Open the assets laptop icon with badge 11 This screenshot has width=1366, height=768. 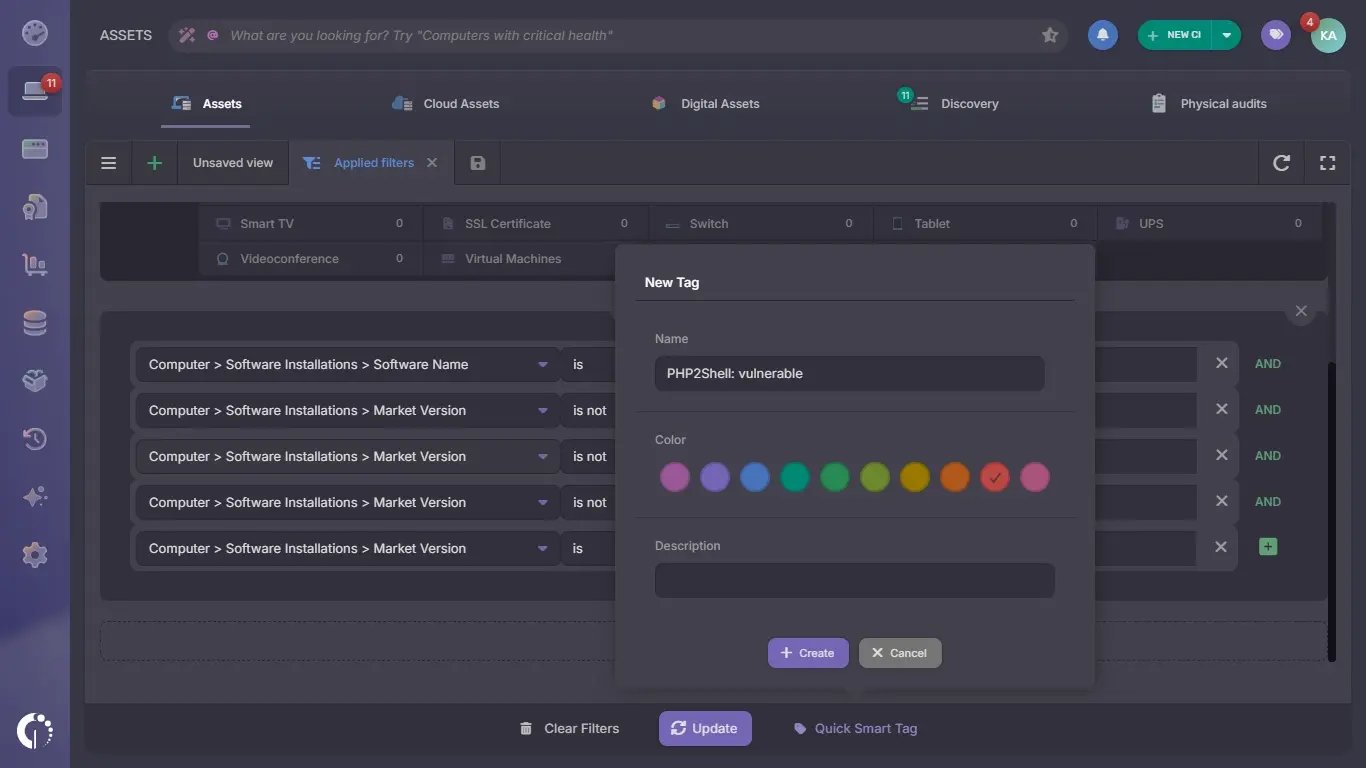coord(35,91)
